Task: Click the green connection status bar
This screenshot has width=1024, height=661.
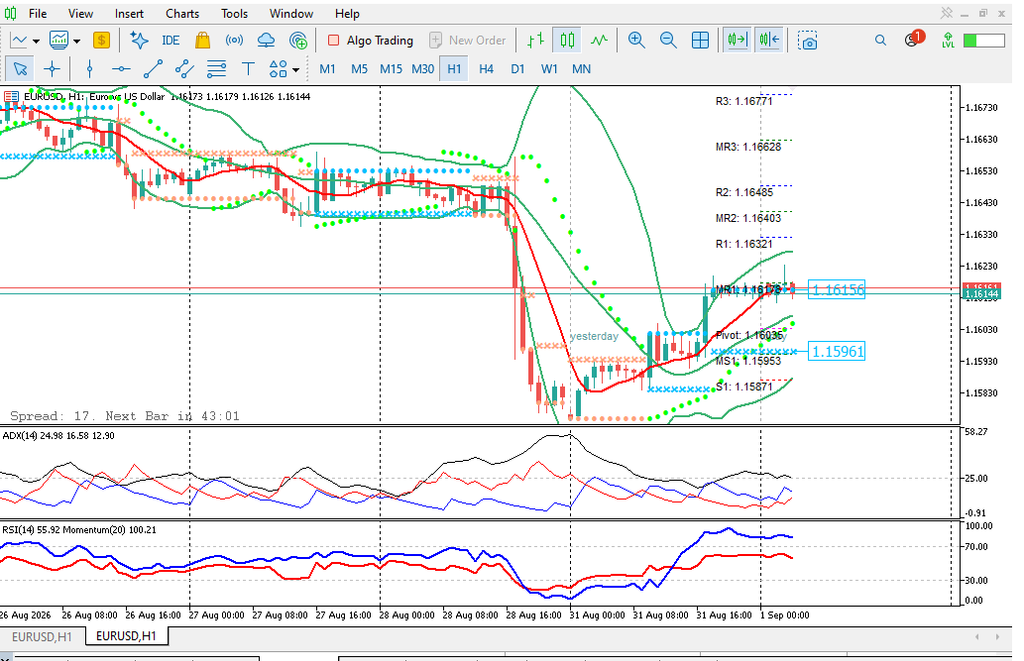Action: tap(984, 40)
